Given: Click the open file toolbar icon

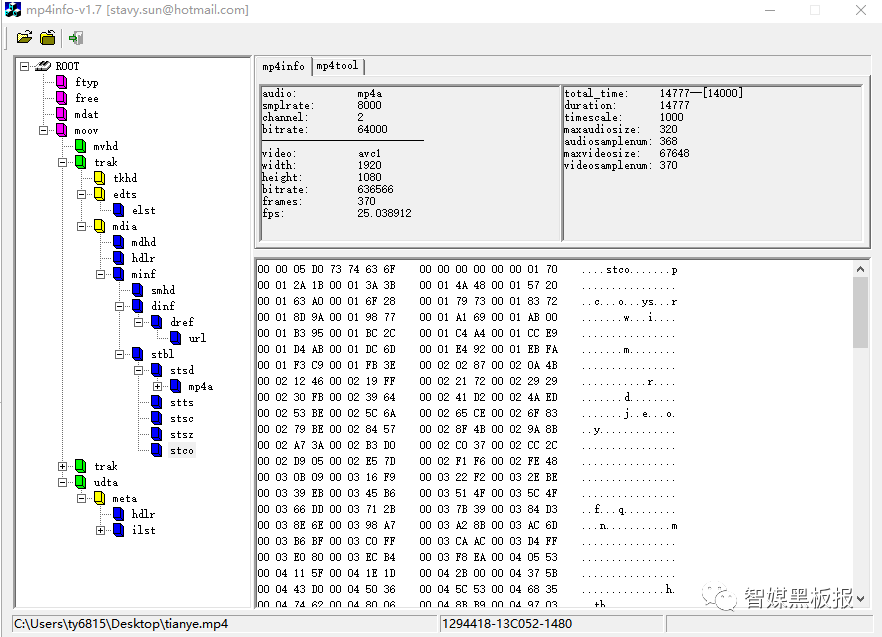Looking at the screenshot, I should click(24, 38).
